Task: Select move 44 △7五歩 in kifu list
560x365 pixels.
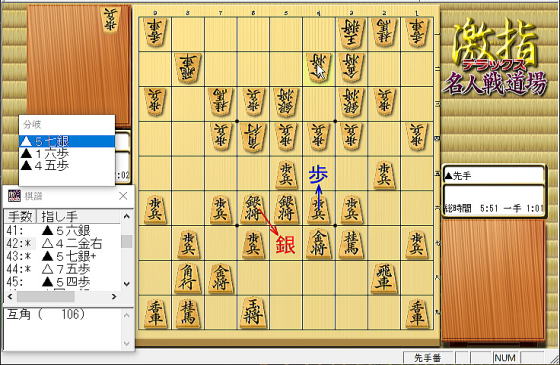Action: [62, 269]
